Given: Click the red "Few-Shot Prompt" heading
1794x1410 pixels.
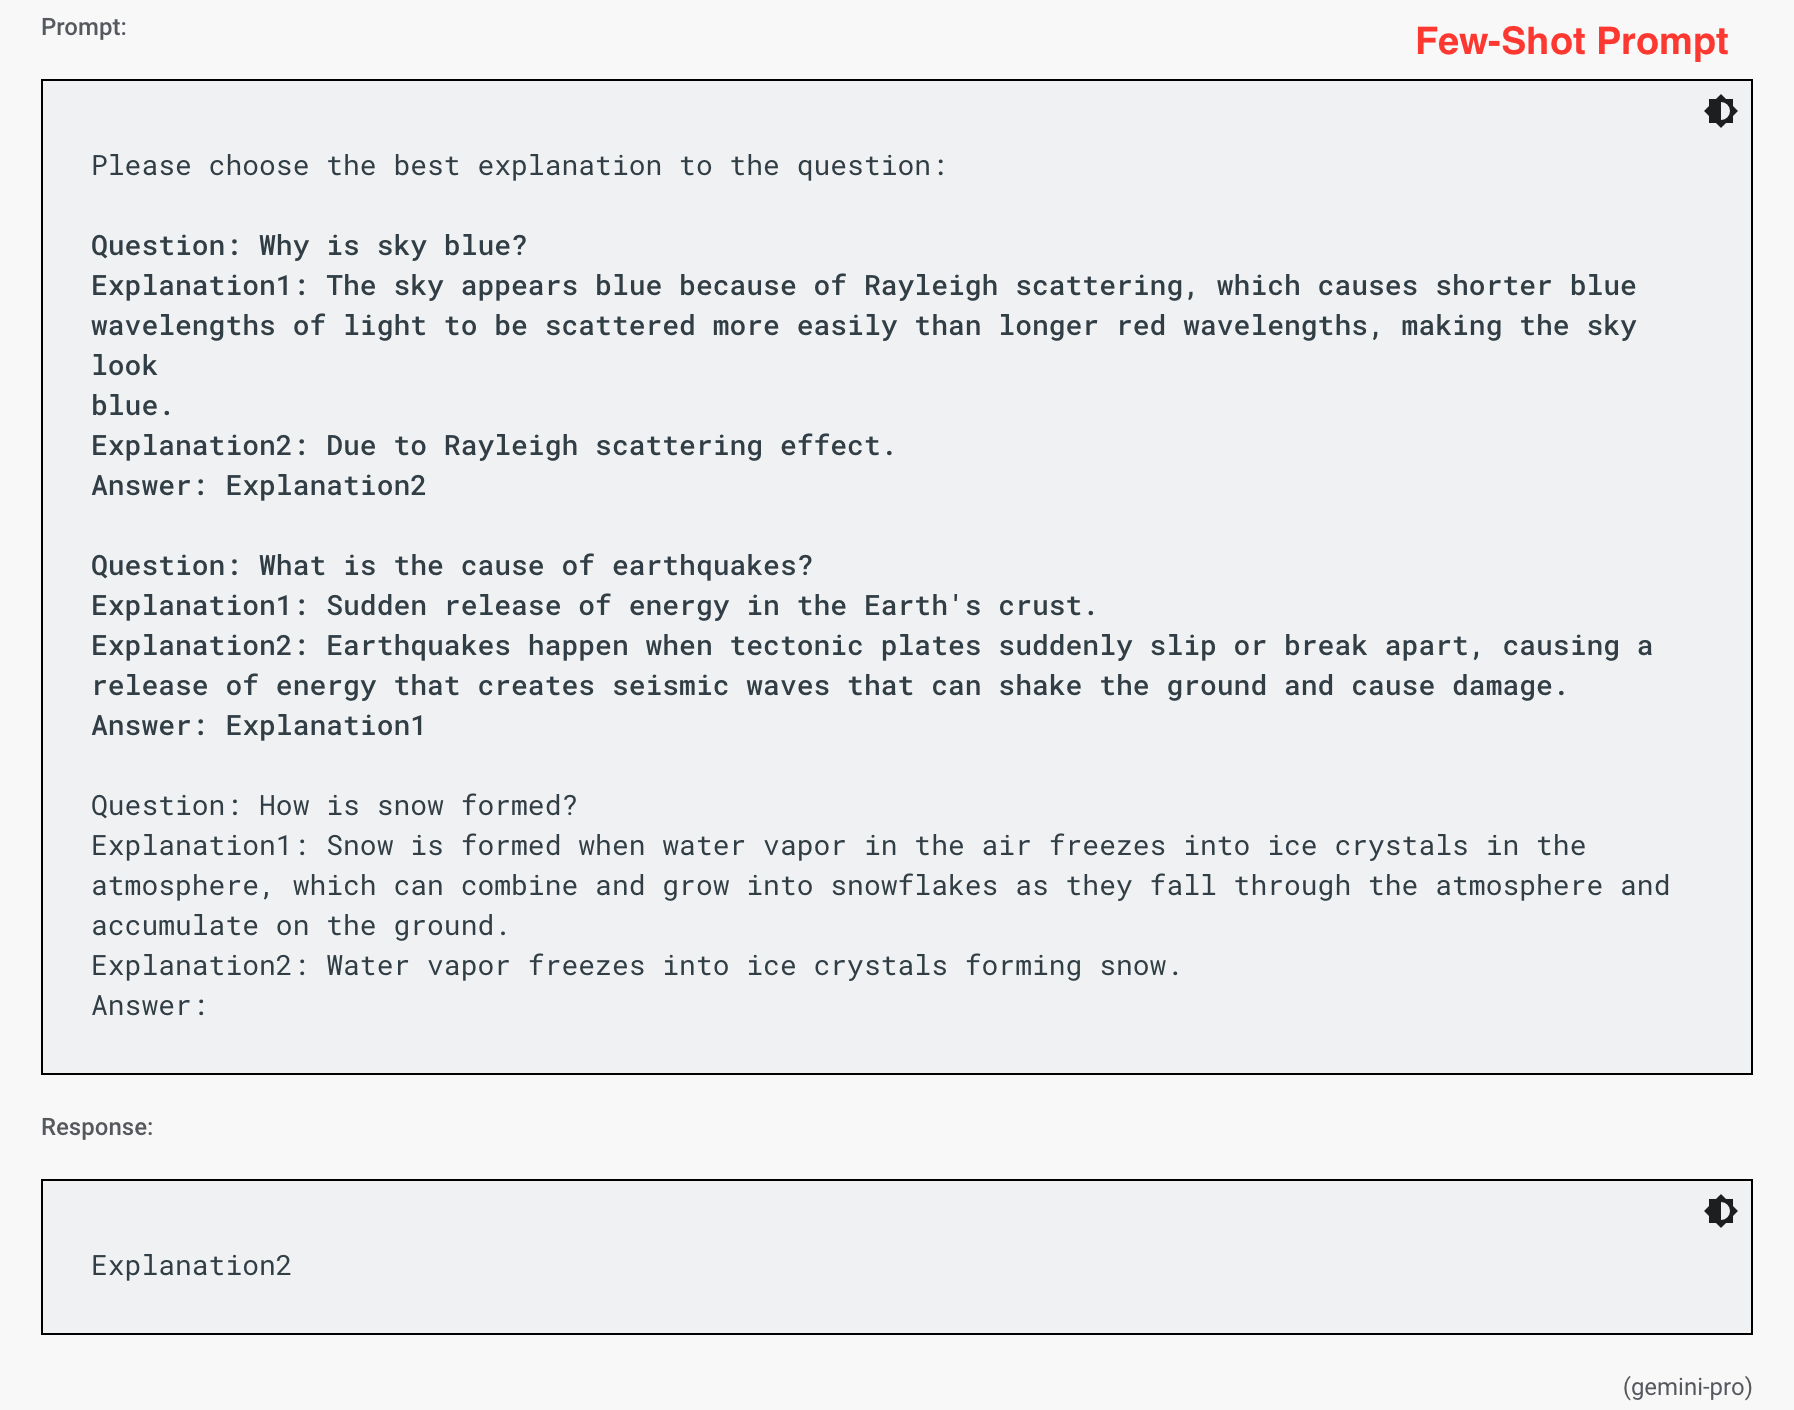Looking at the screenshot, I should pyautogui.click(x=1571, y=41).
